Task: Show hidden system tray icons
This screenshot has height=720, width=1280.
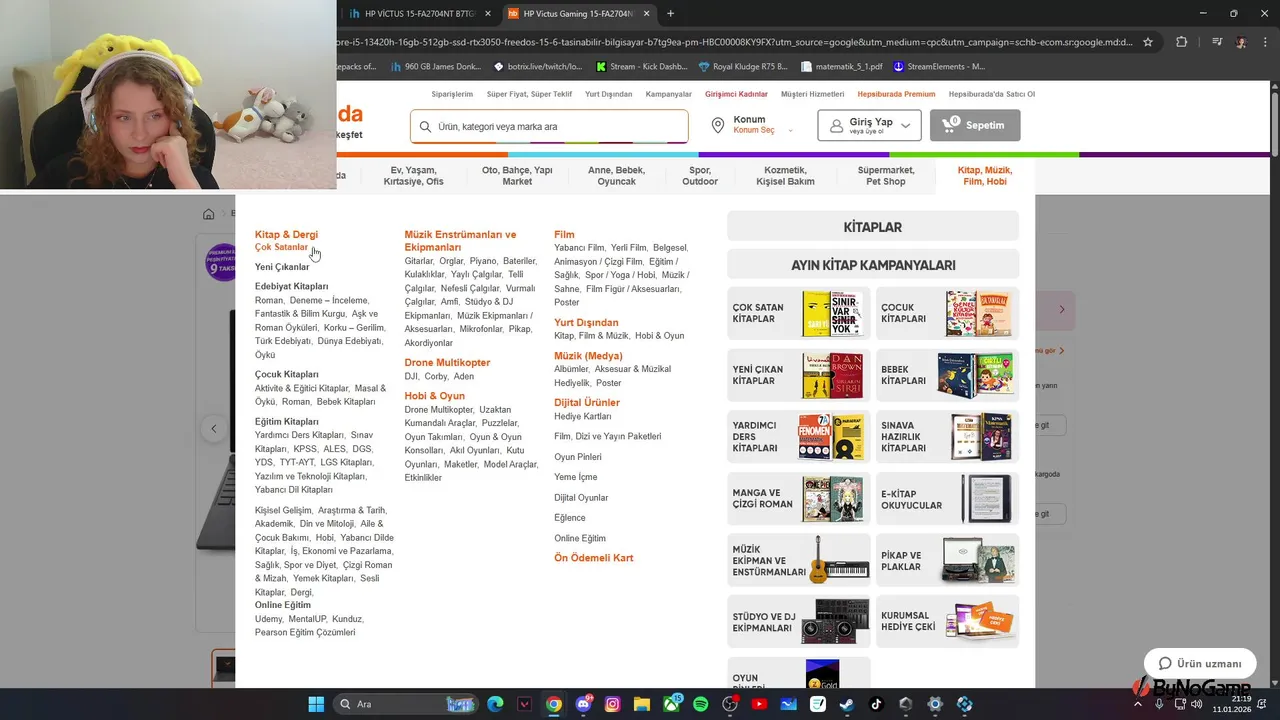Action: [1139, 704]
